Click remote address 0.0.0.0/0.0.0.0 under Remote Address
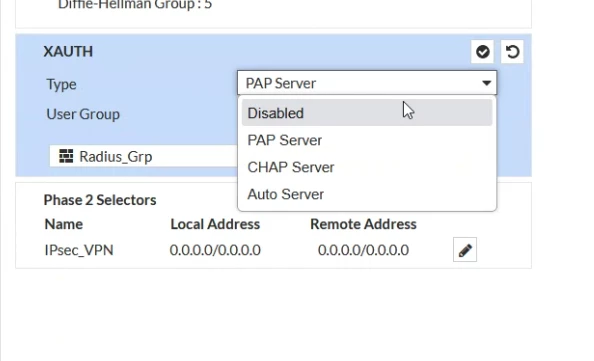 363,250
